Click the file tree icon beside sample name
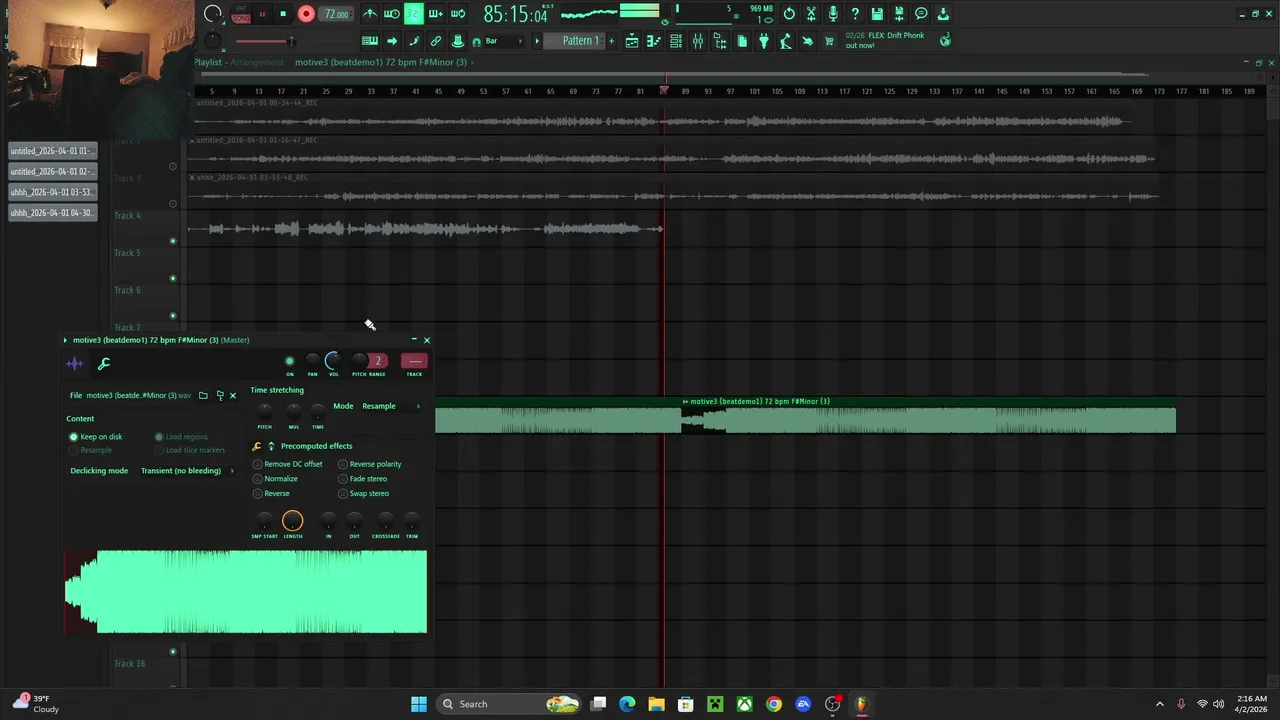 click(219, 395)
